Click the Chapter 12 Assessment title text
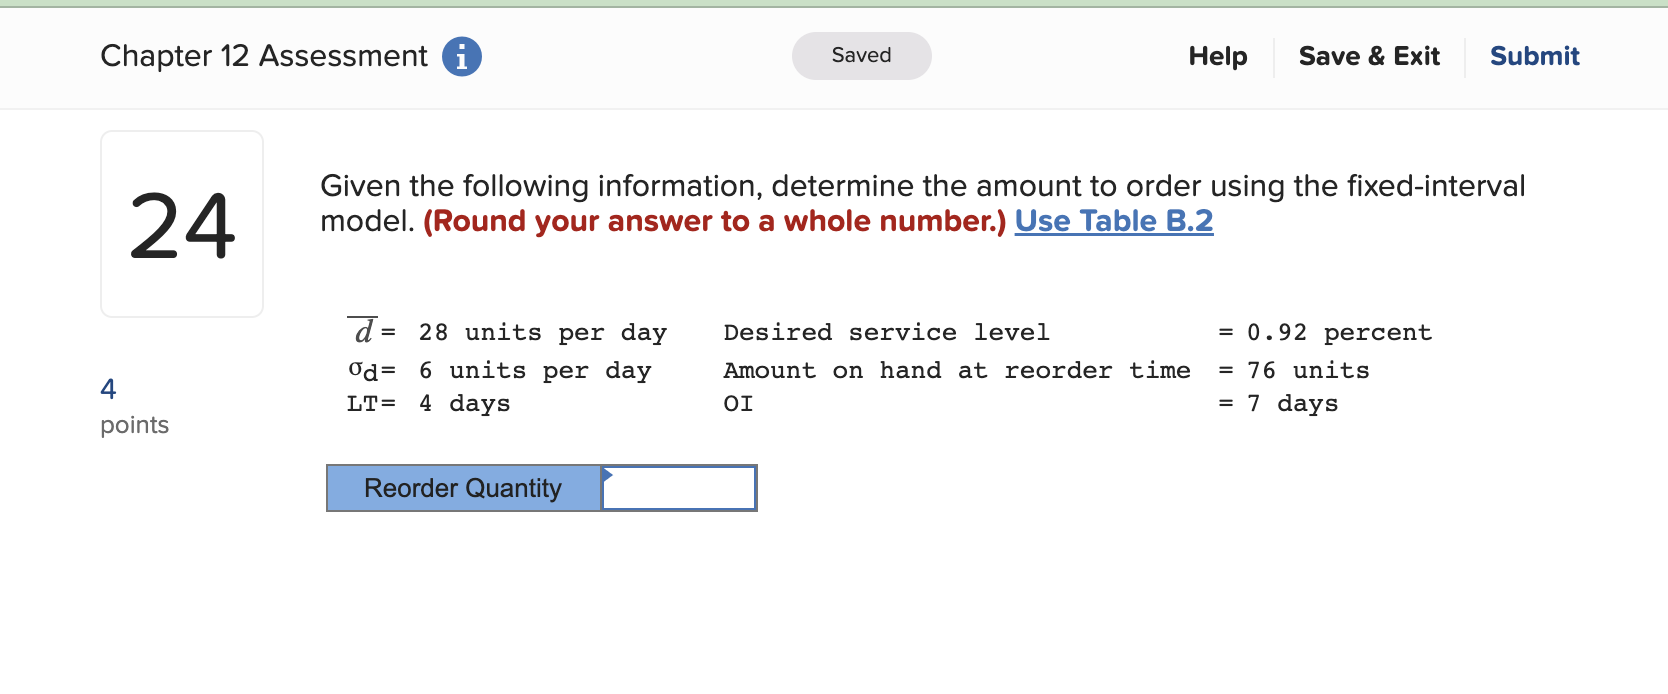The image size is (1668, 694). pyautogui.click(x=264, y=56)
